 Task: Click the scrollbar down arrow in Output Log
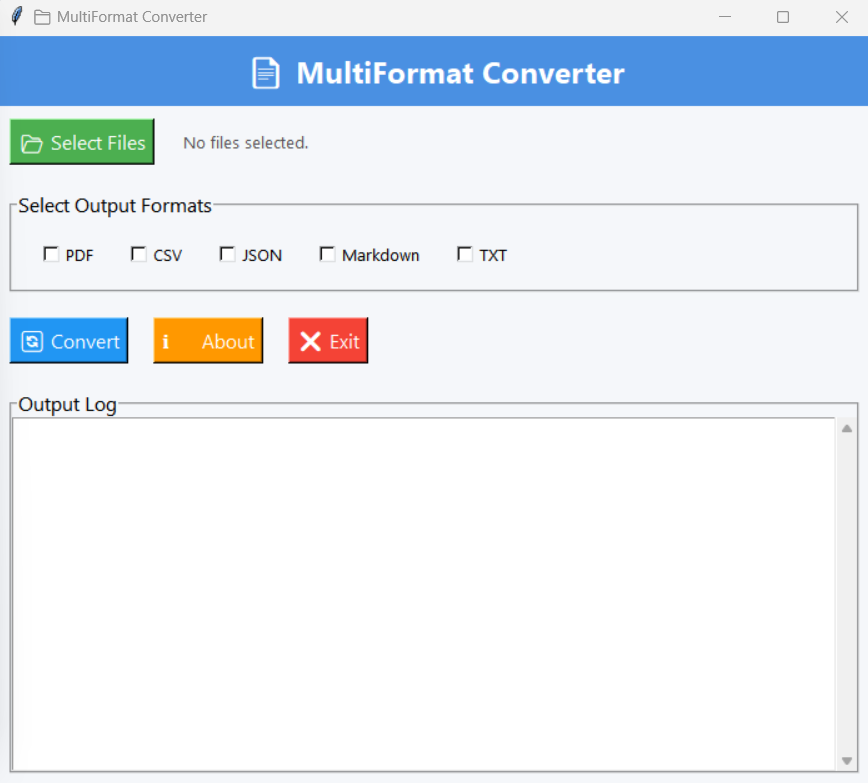(846, 759)
